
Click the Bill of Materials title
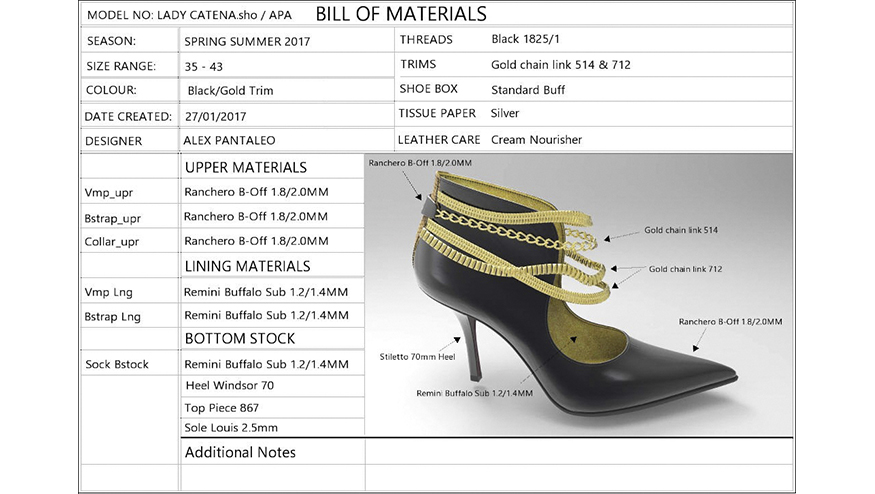tap(401, 14)
